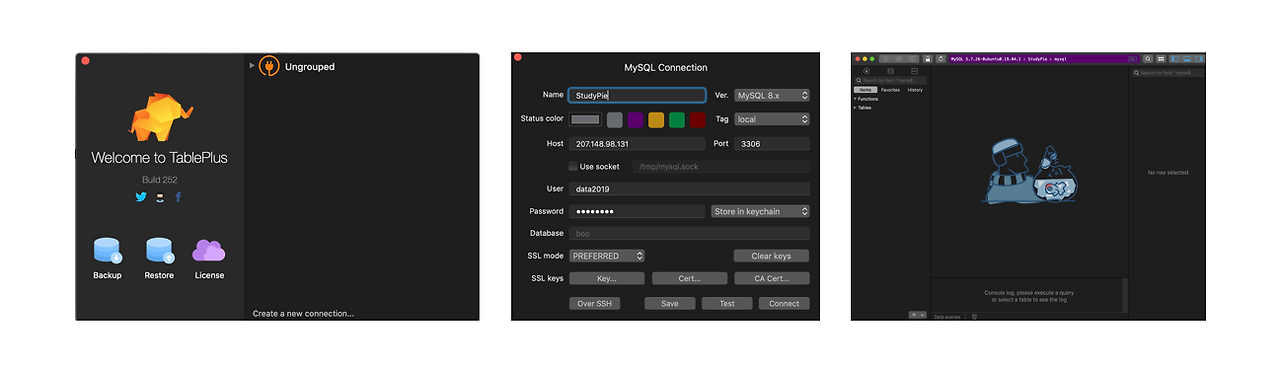
Task: Click the connection Name field with StudyPie
Action: (638, 95)
